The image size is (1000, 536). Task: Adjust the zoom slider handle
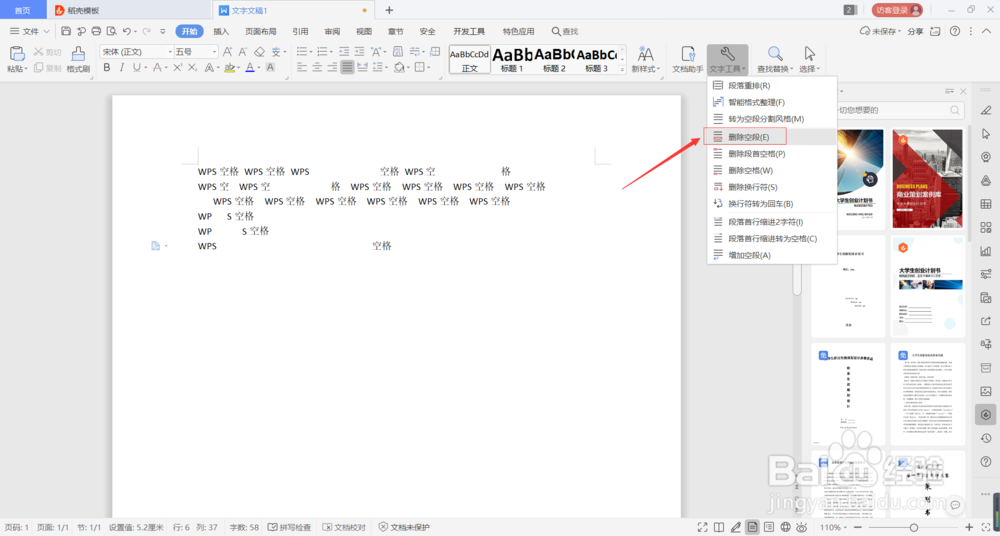(913, 527)
